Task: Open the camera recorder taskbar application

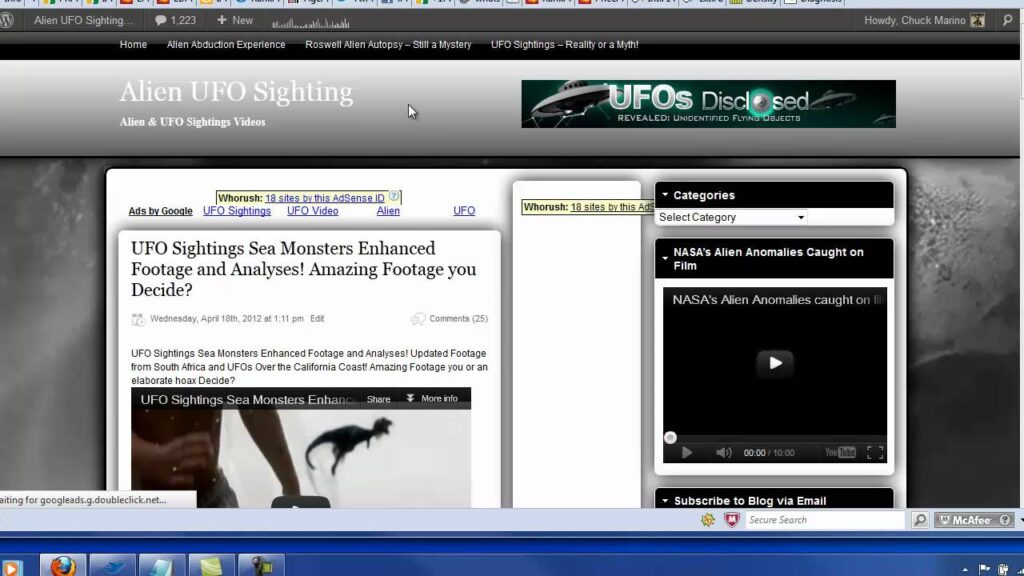Action: (261, 565)
